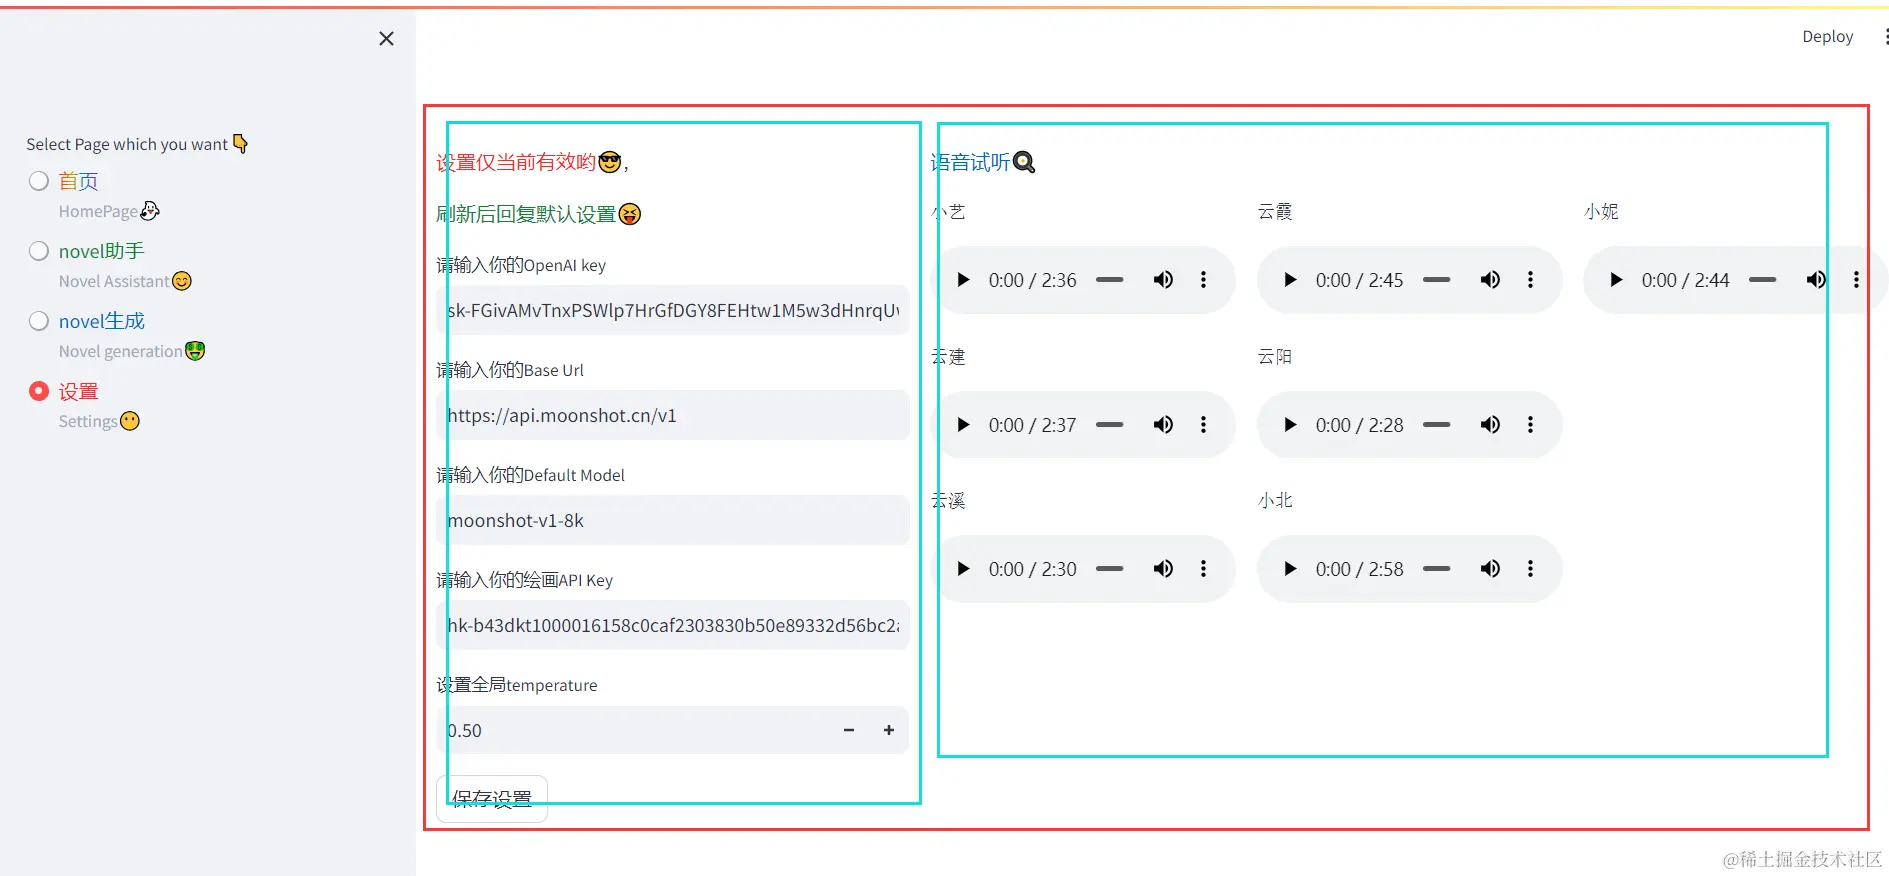This screenshot has width=1889, height=876.
Task: Select the novel生成 radio option
Action: 39,321
